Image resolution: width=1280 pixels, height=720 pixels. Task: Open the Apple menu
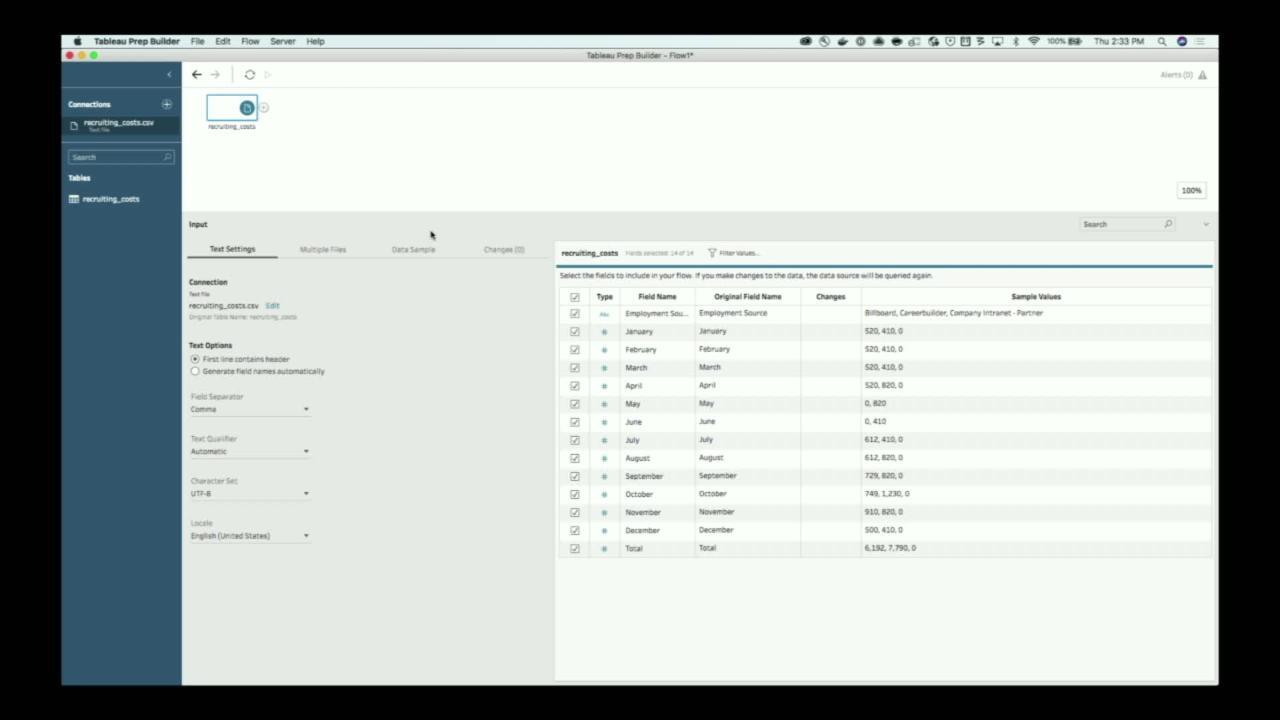click(x=77, y=42)
